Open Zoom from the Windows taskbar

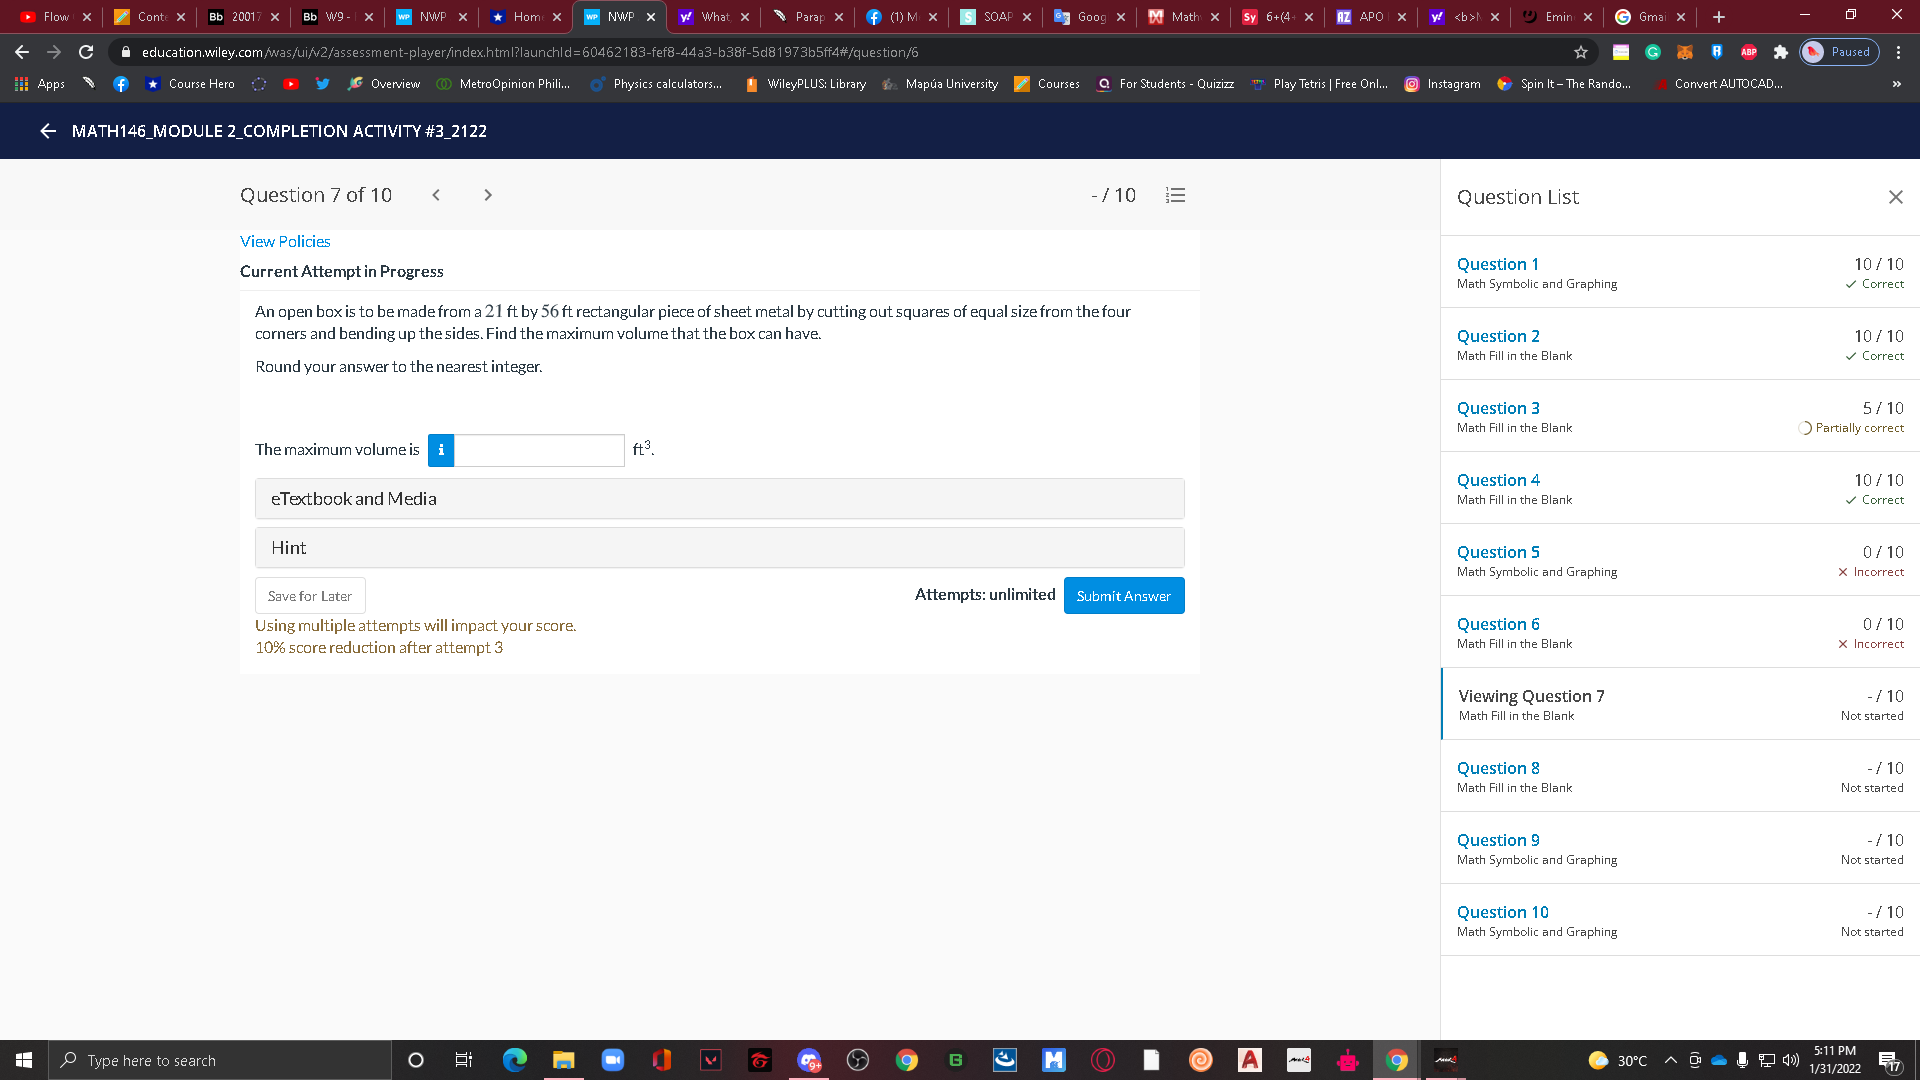tap(612, 1060)
